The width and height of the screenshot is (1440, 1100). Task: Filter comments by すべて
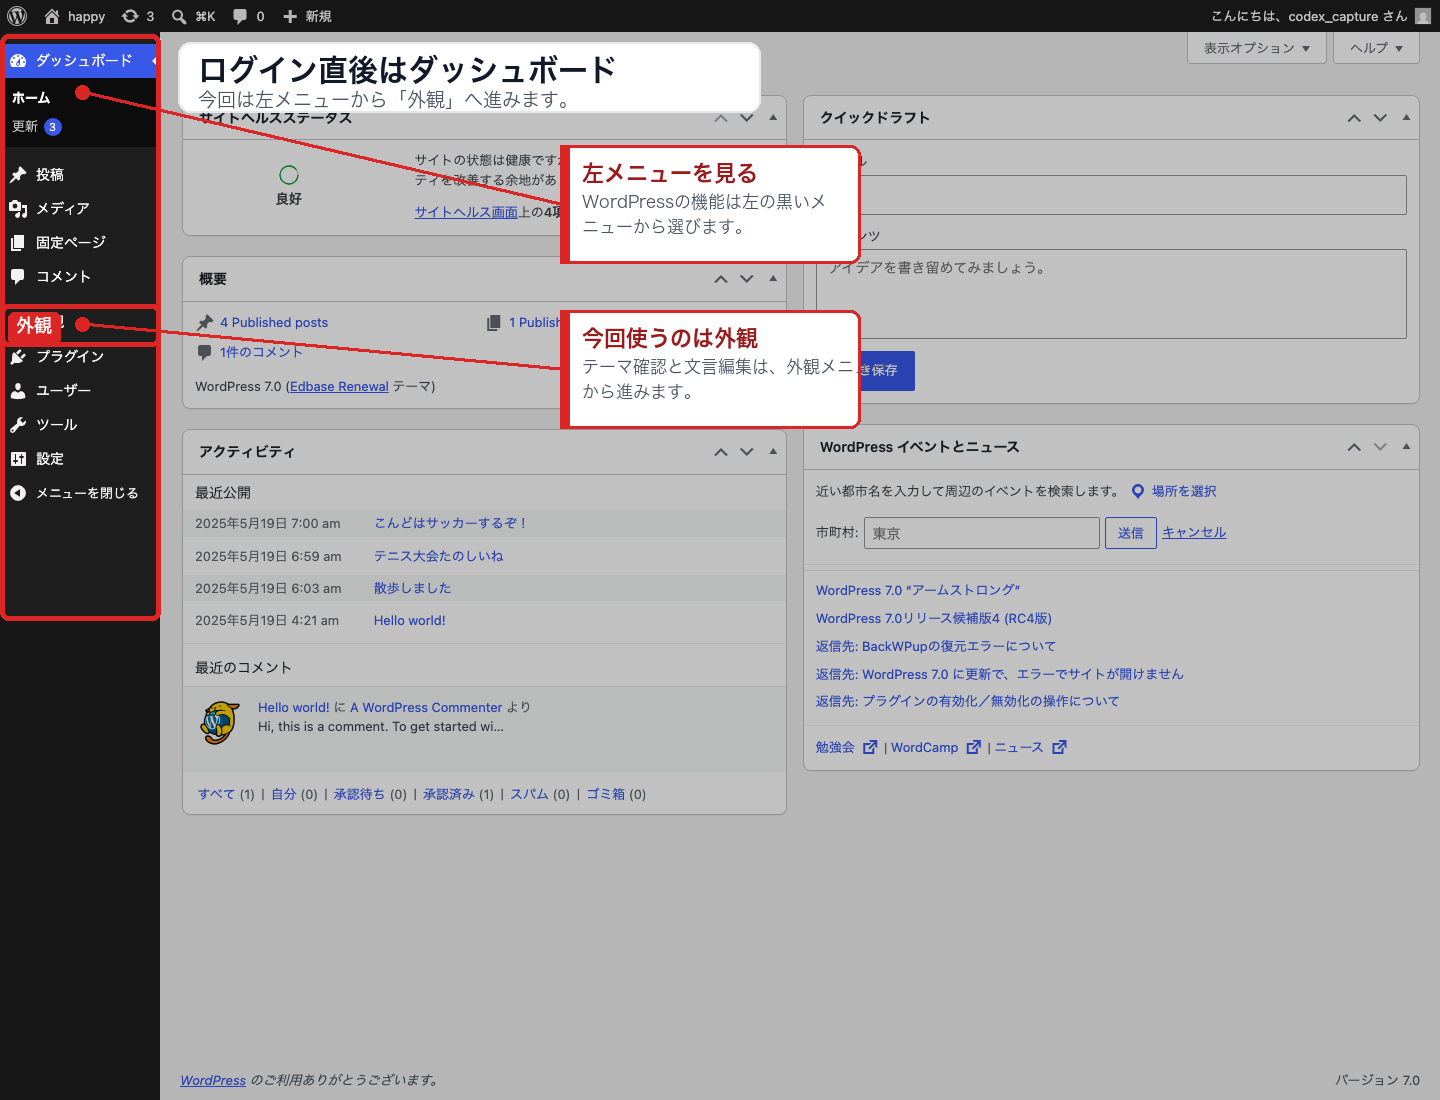pos(216,794)
